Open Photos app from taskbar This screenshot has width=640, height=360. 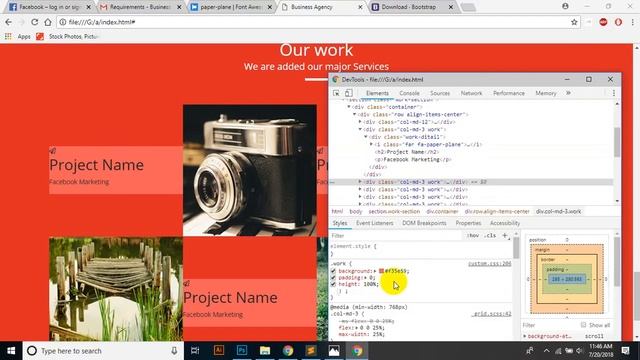pyautogui.click(x=334, y=351)
